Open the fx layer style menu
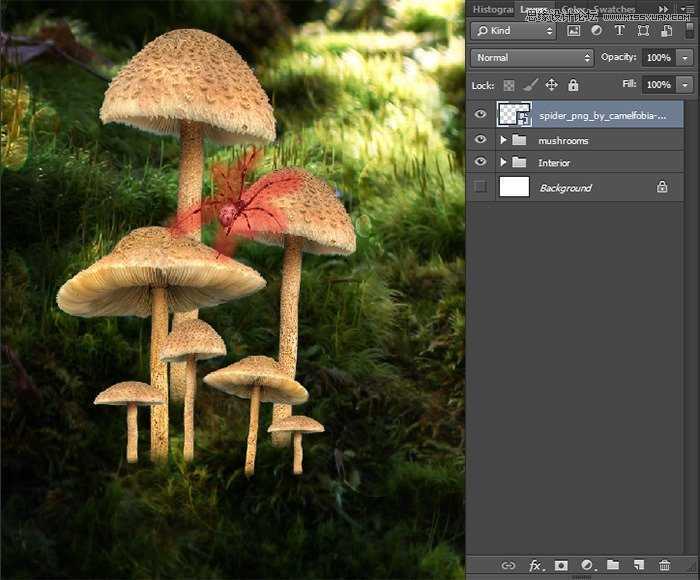This screenshot has height=580, width=700. tap(535, 566)
